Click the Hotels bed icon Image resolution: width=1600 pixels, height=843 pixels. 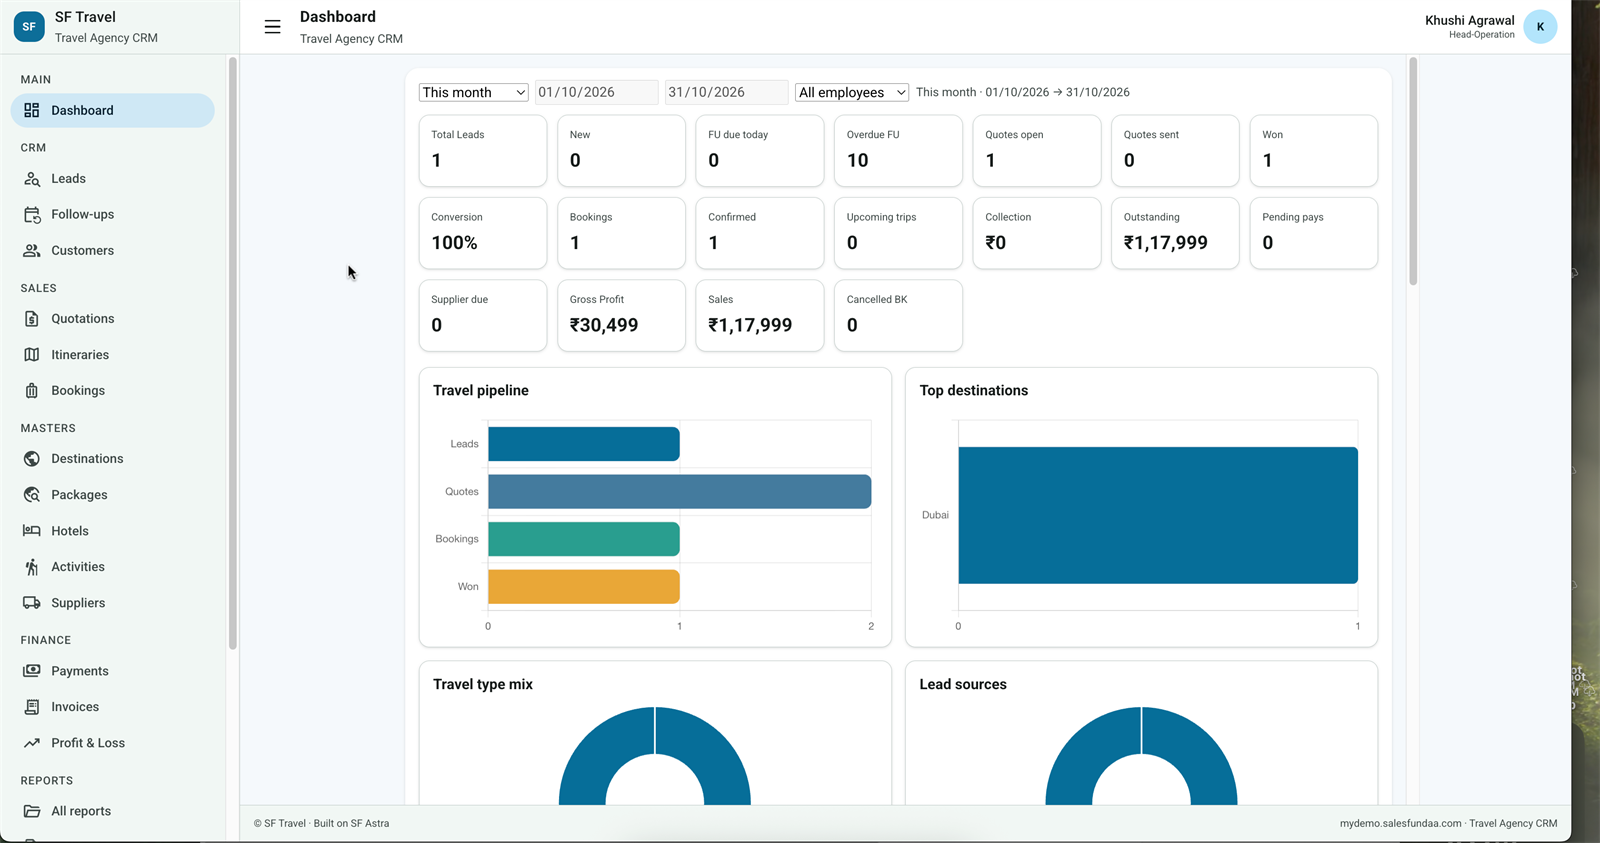tap(32, 531)
